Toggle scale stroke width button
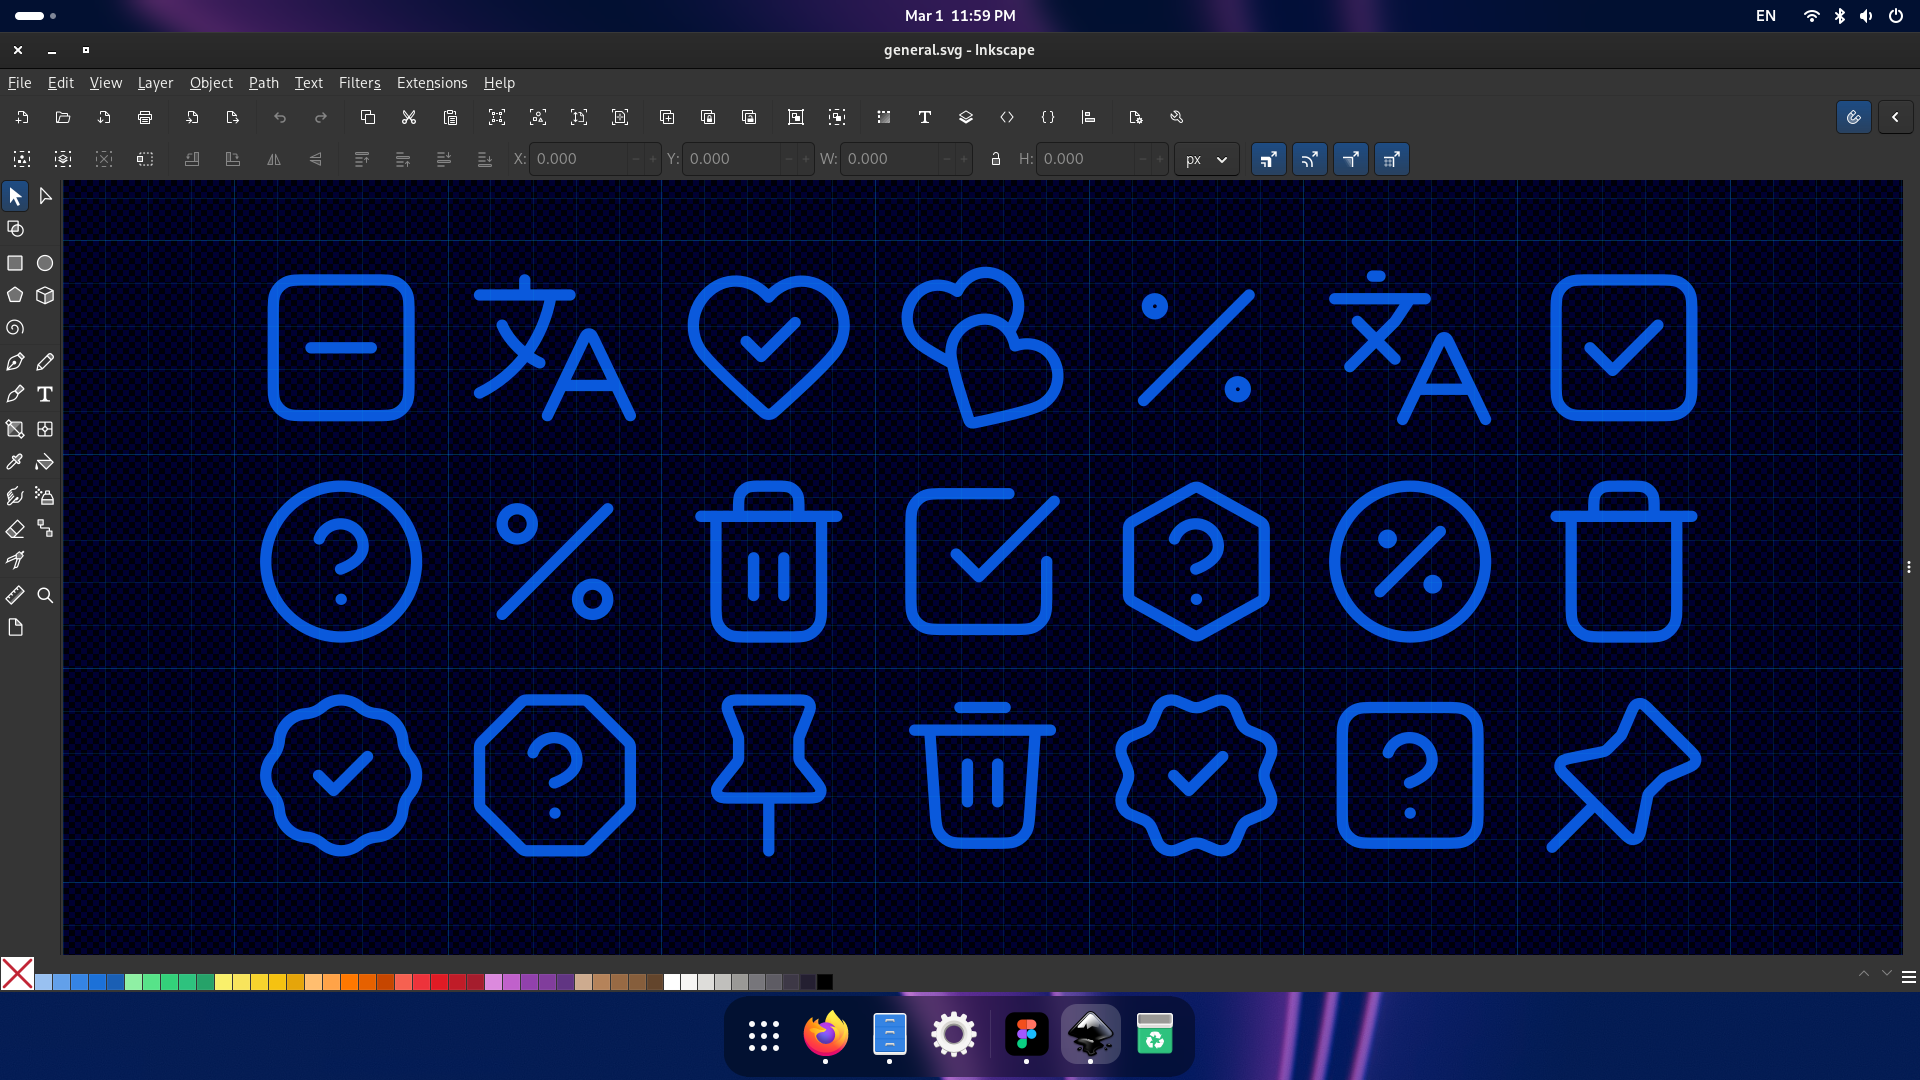 1268,159
